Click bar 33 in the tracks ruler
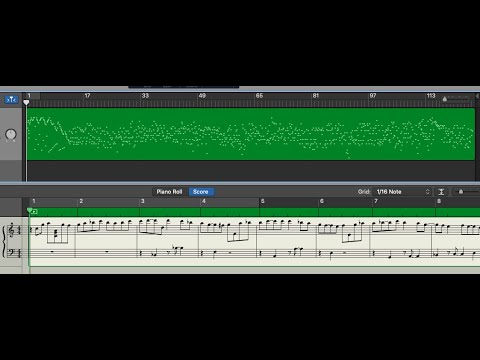 click(145, 96)
